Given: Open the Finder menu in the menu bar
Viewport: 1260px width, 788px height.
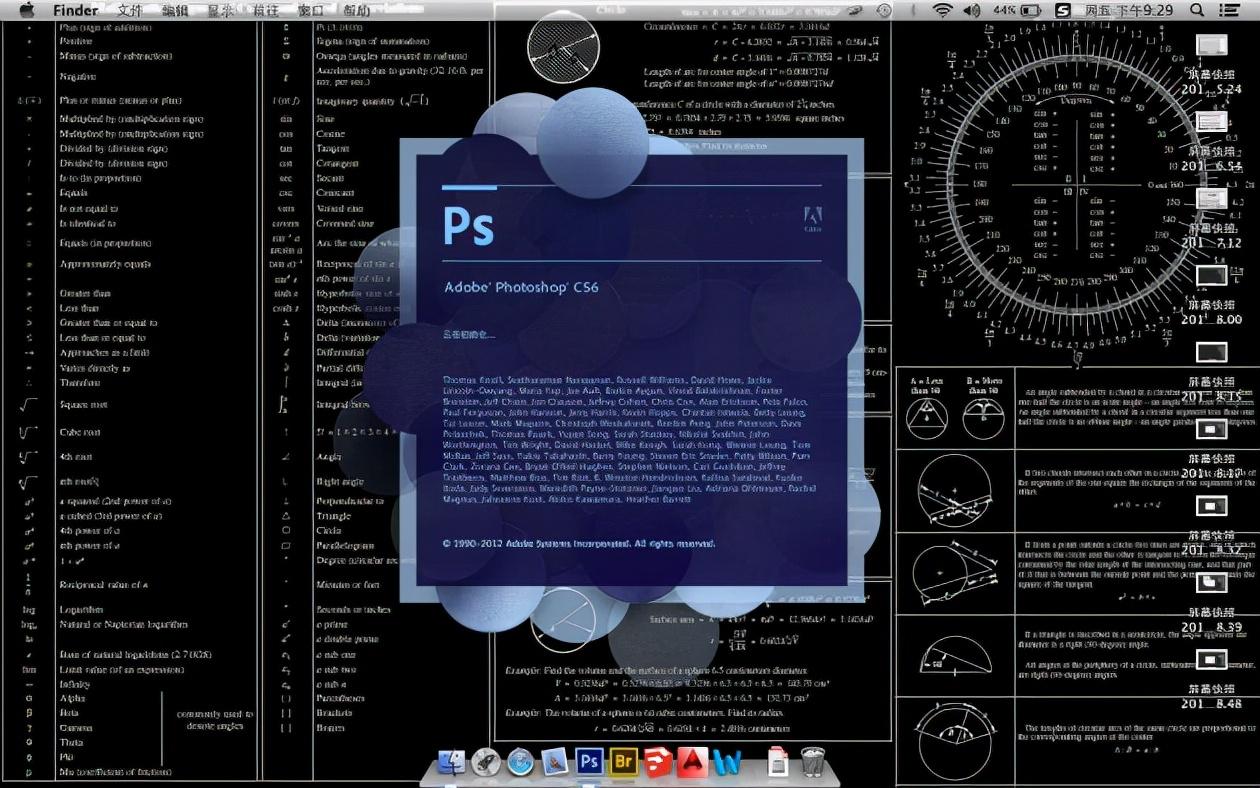Looking at the screenshot, I should 76,10.
